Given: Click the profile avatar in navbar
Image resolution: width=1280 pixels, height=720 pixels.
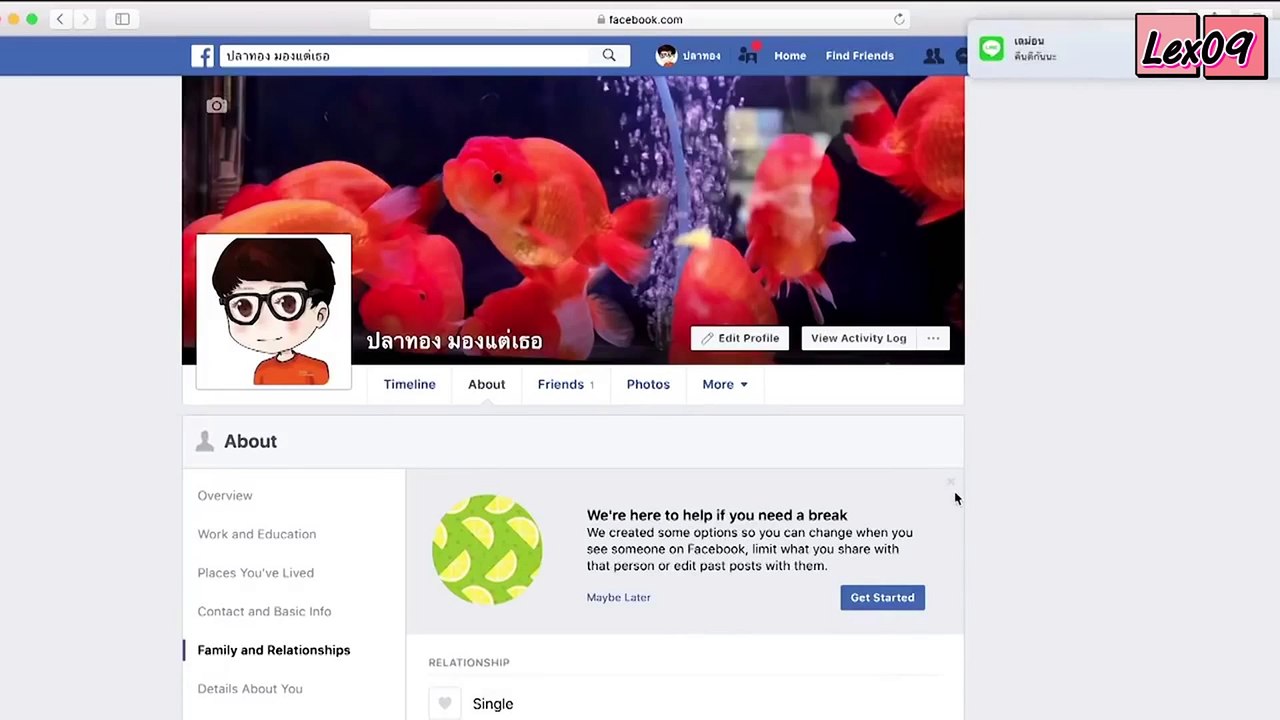Looking at the screenshot, I should click(x=666, y=56).
